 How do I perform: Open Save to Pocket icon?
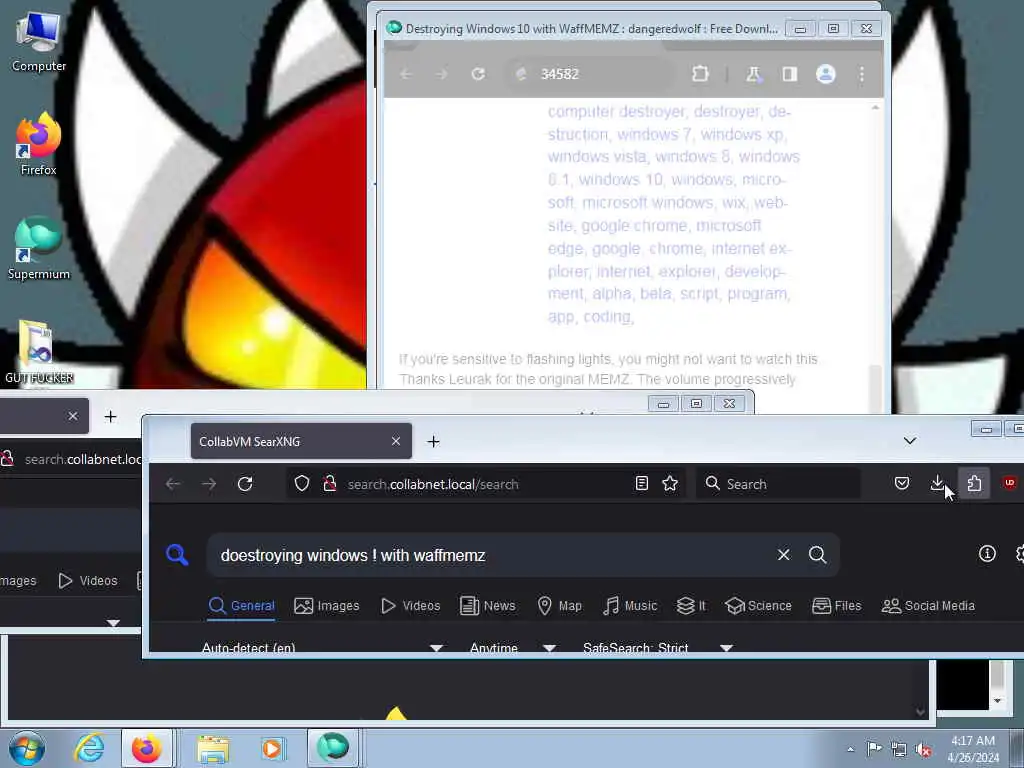point(902,483)
